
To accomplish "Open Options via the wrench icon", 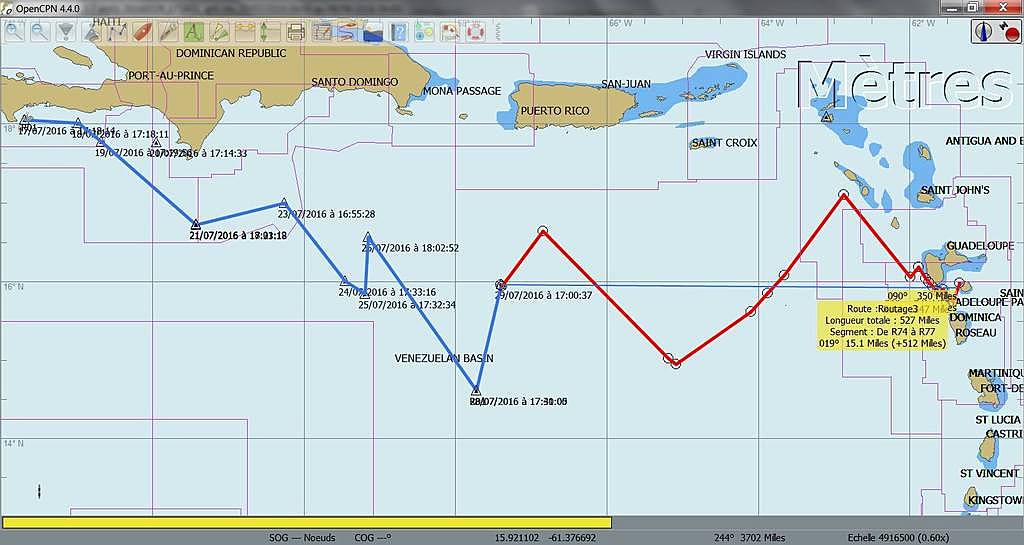I will click(168, 31).
